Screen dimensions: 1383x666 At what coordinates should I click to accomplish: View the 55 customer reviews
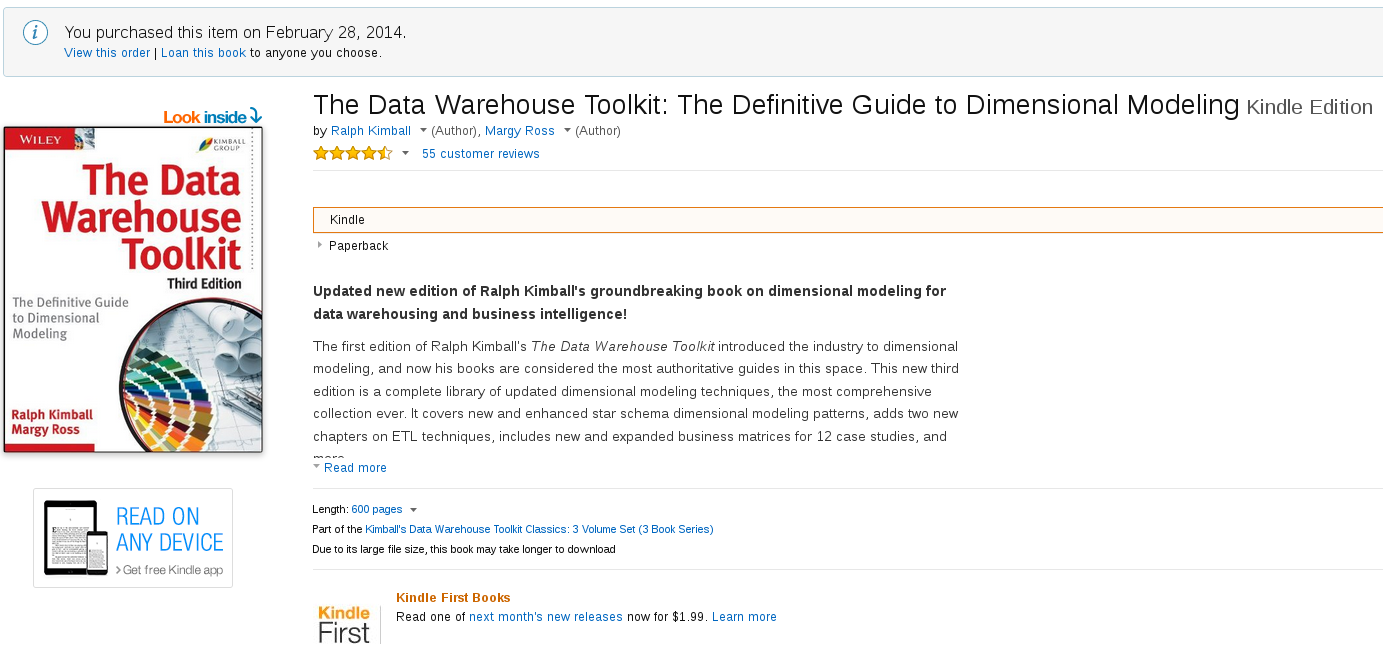click(x=481, y=154)
